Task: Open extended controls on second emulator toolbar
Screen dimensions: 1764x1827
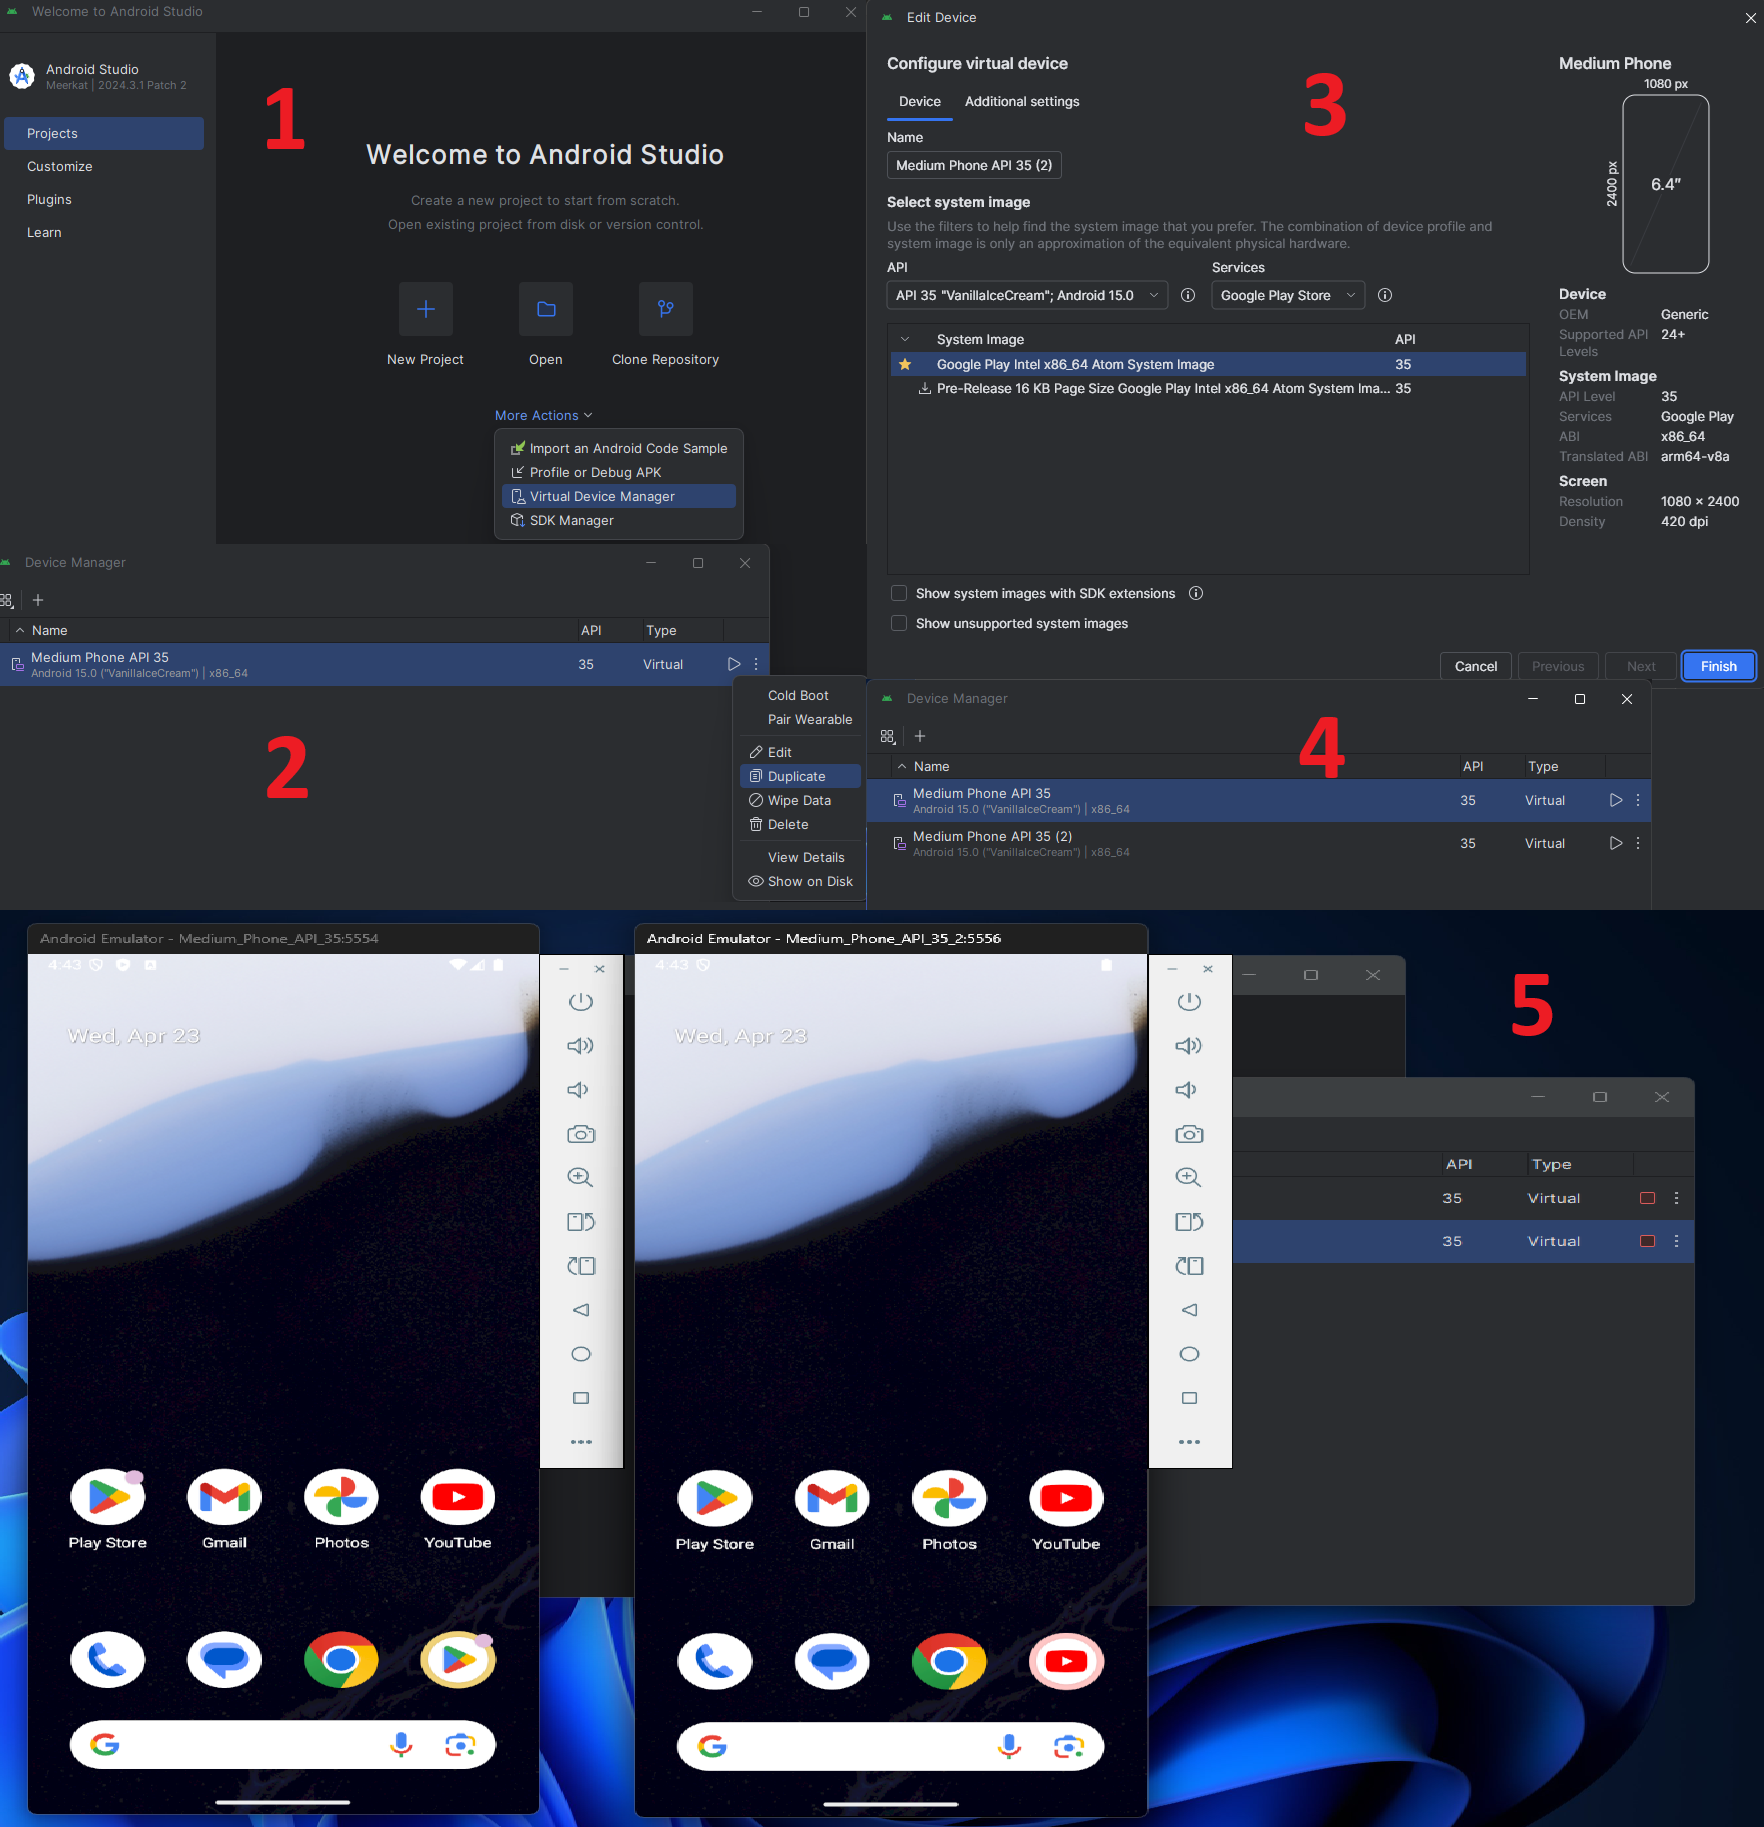Action: tap(1189, 1441)
